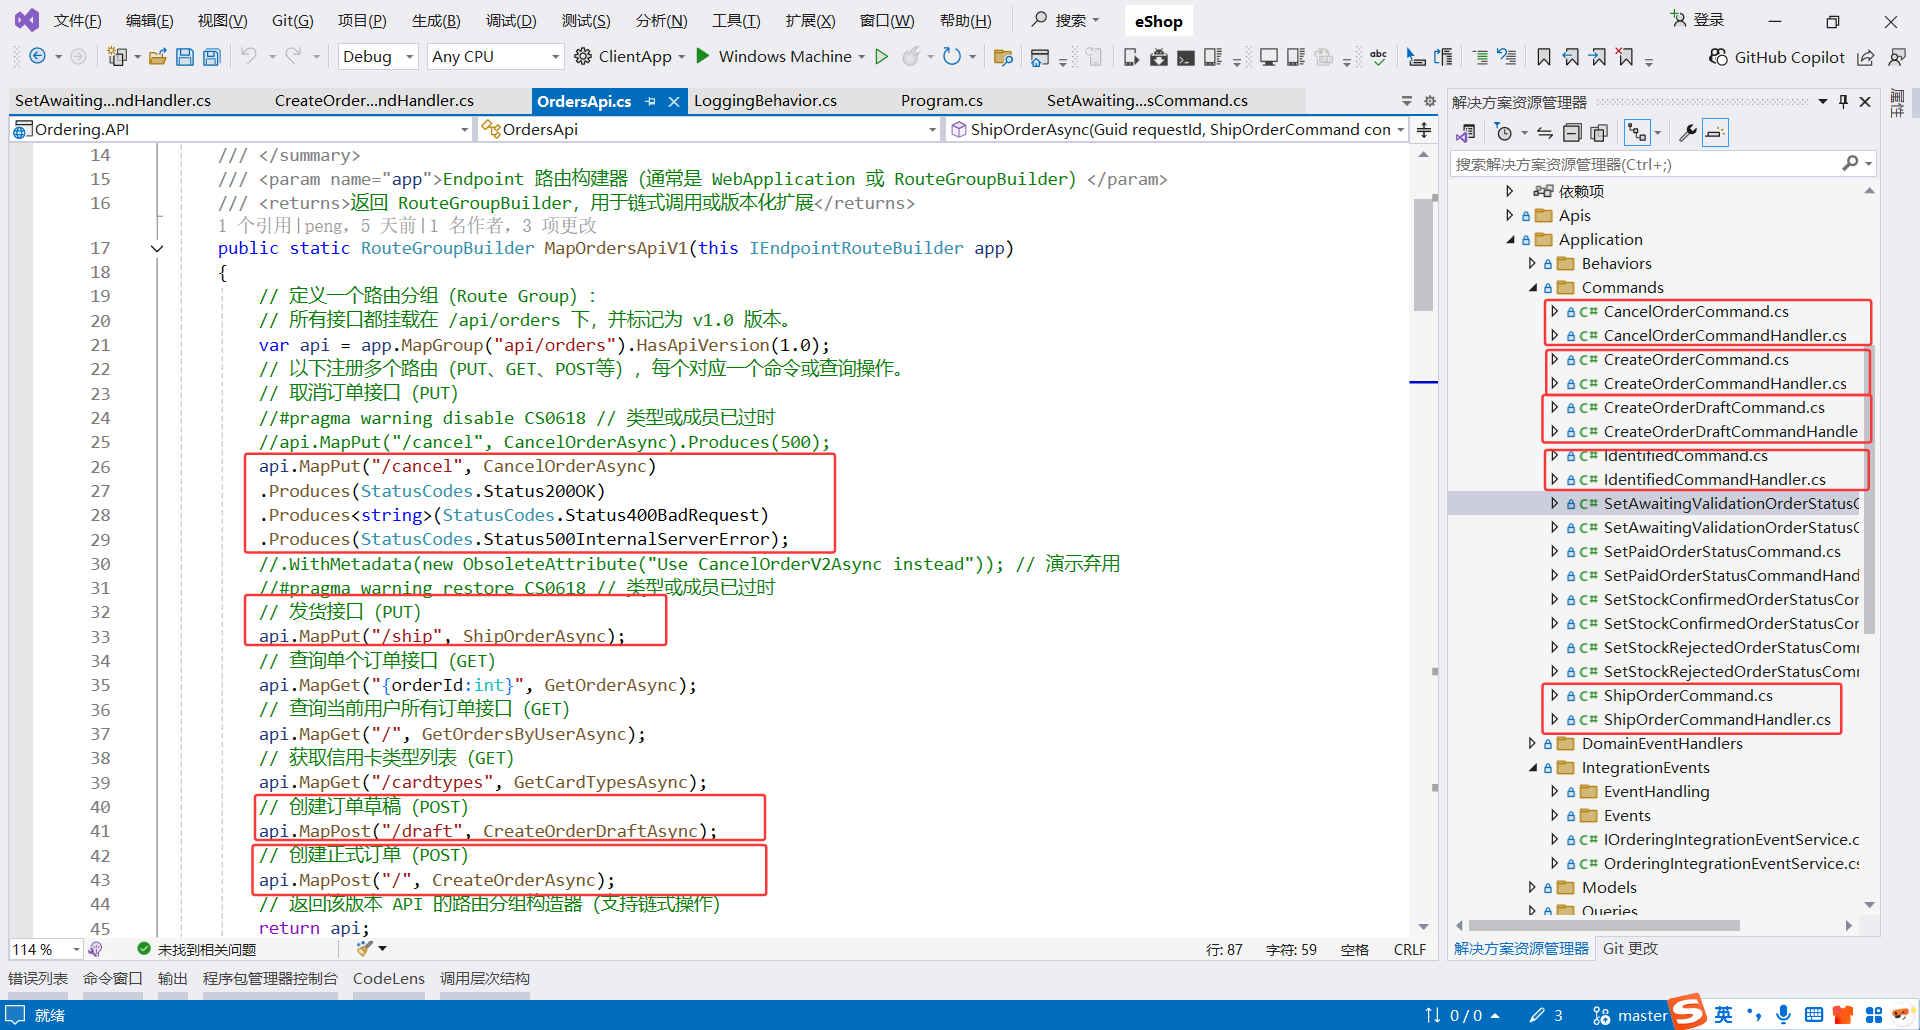Open the Git(G) menu
This screenshot has height=1030, width=1920.
click(x=293, y=21)
